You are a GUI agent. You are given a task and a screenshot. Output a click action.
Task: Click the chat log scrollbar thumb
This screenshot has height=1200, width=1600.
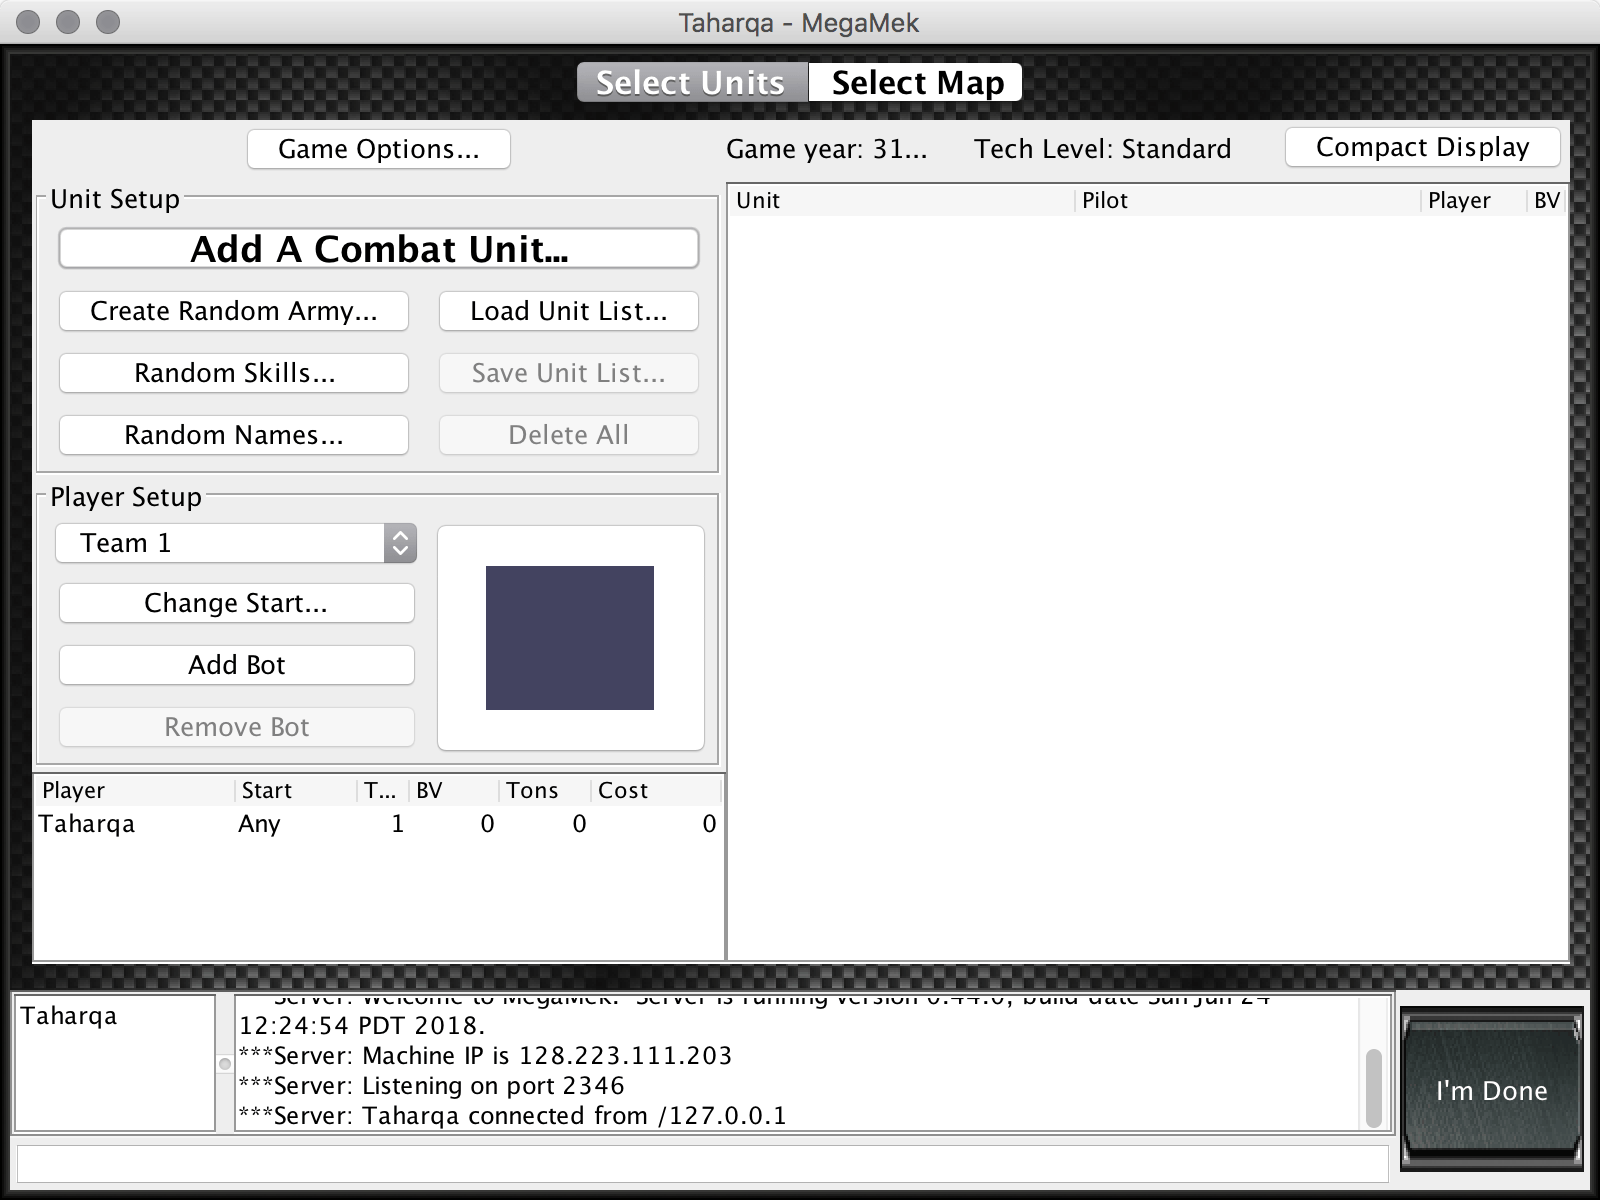click(x=1374, y=1087)
